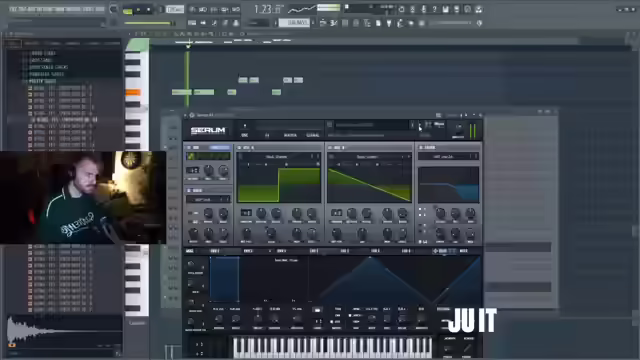
Task: Toggle the OSC A enable switch
Action: point(240,147)
